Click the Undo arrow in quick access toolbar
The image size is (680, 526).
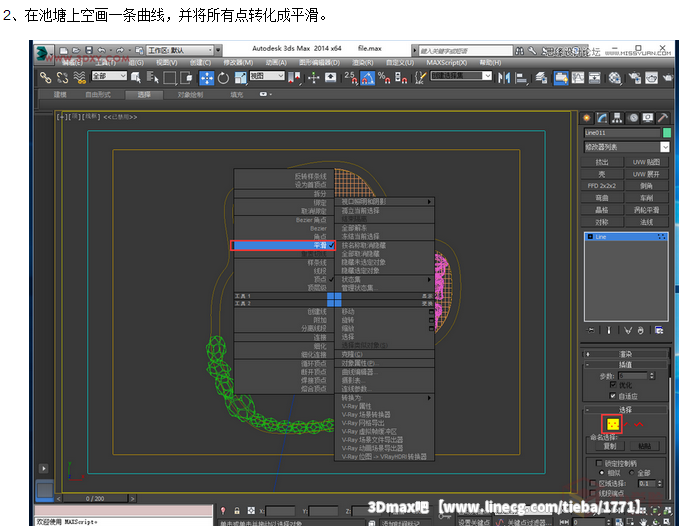(101, 50)
